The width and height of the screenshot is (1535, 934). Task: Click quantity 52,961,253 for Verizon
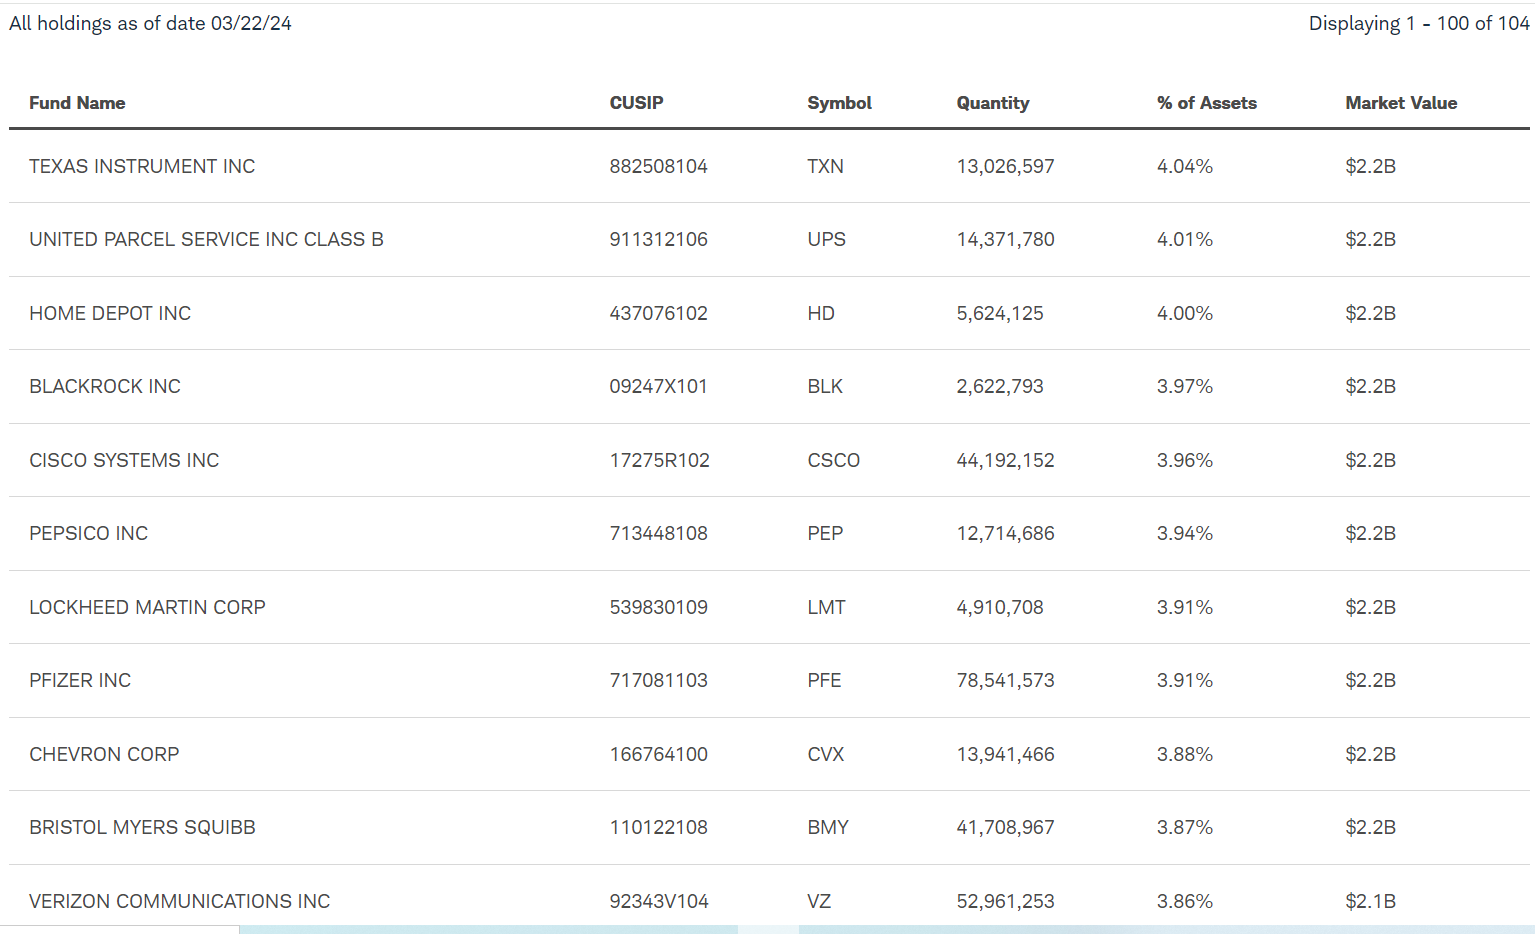click(x=1005, y=901)
